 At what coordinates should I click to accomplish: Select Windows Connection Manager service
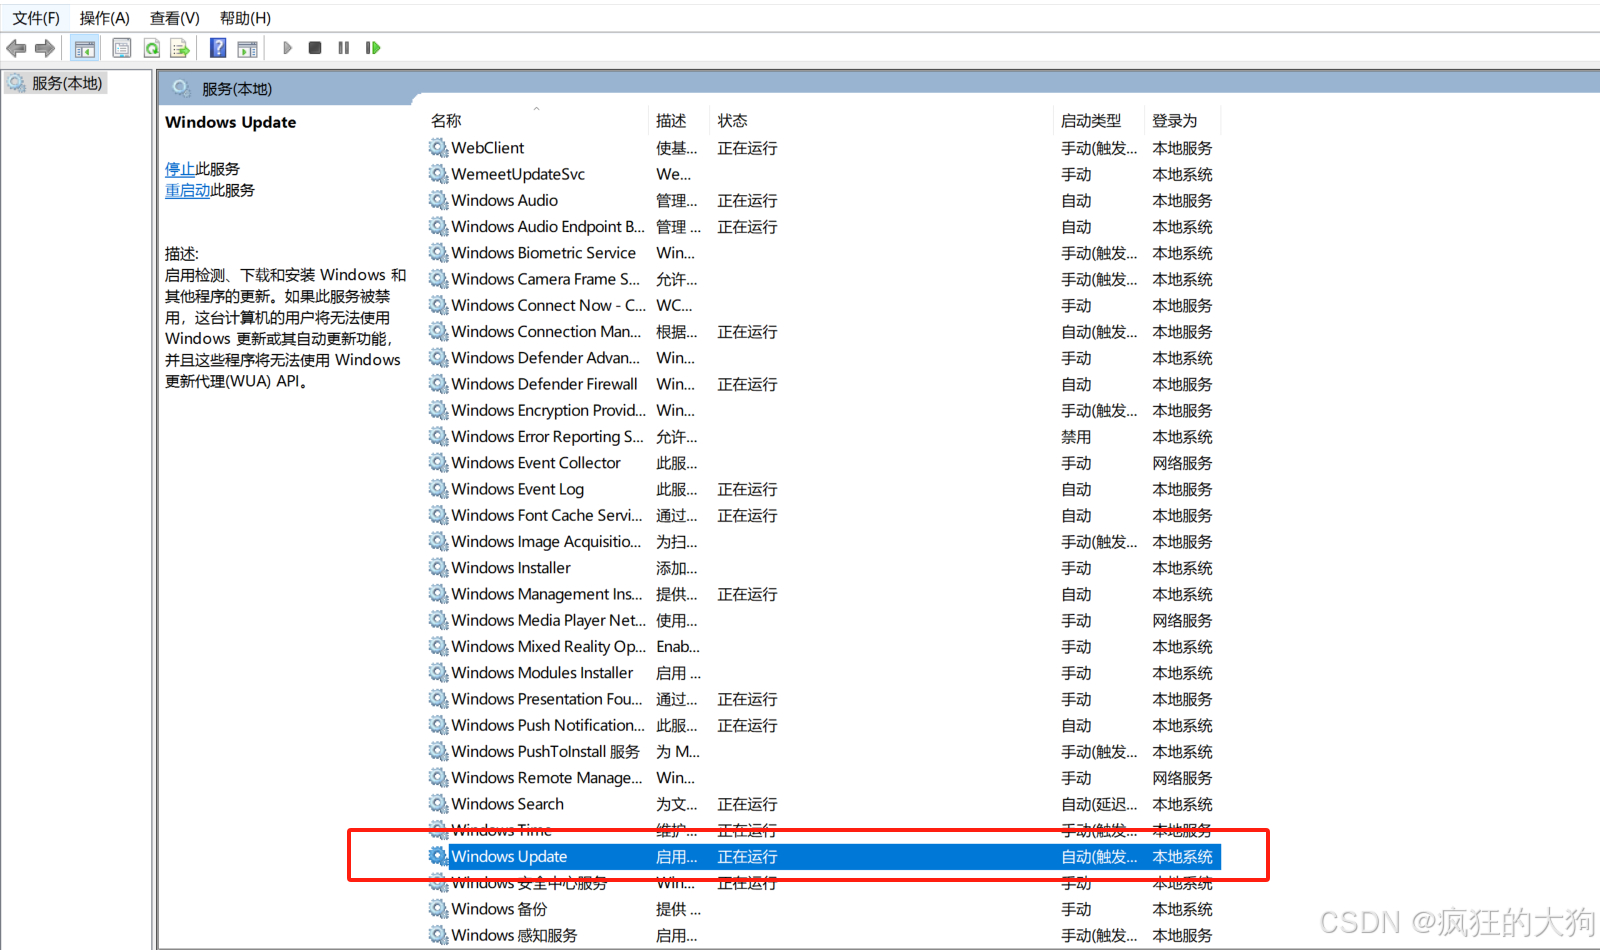pyautogui.click(x=824, y=331)
